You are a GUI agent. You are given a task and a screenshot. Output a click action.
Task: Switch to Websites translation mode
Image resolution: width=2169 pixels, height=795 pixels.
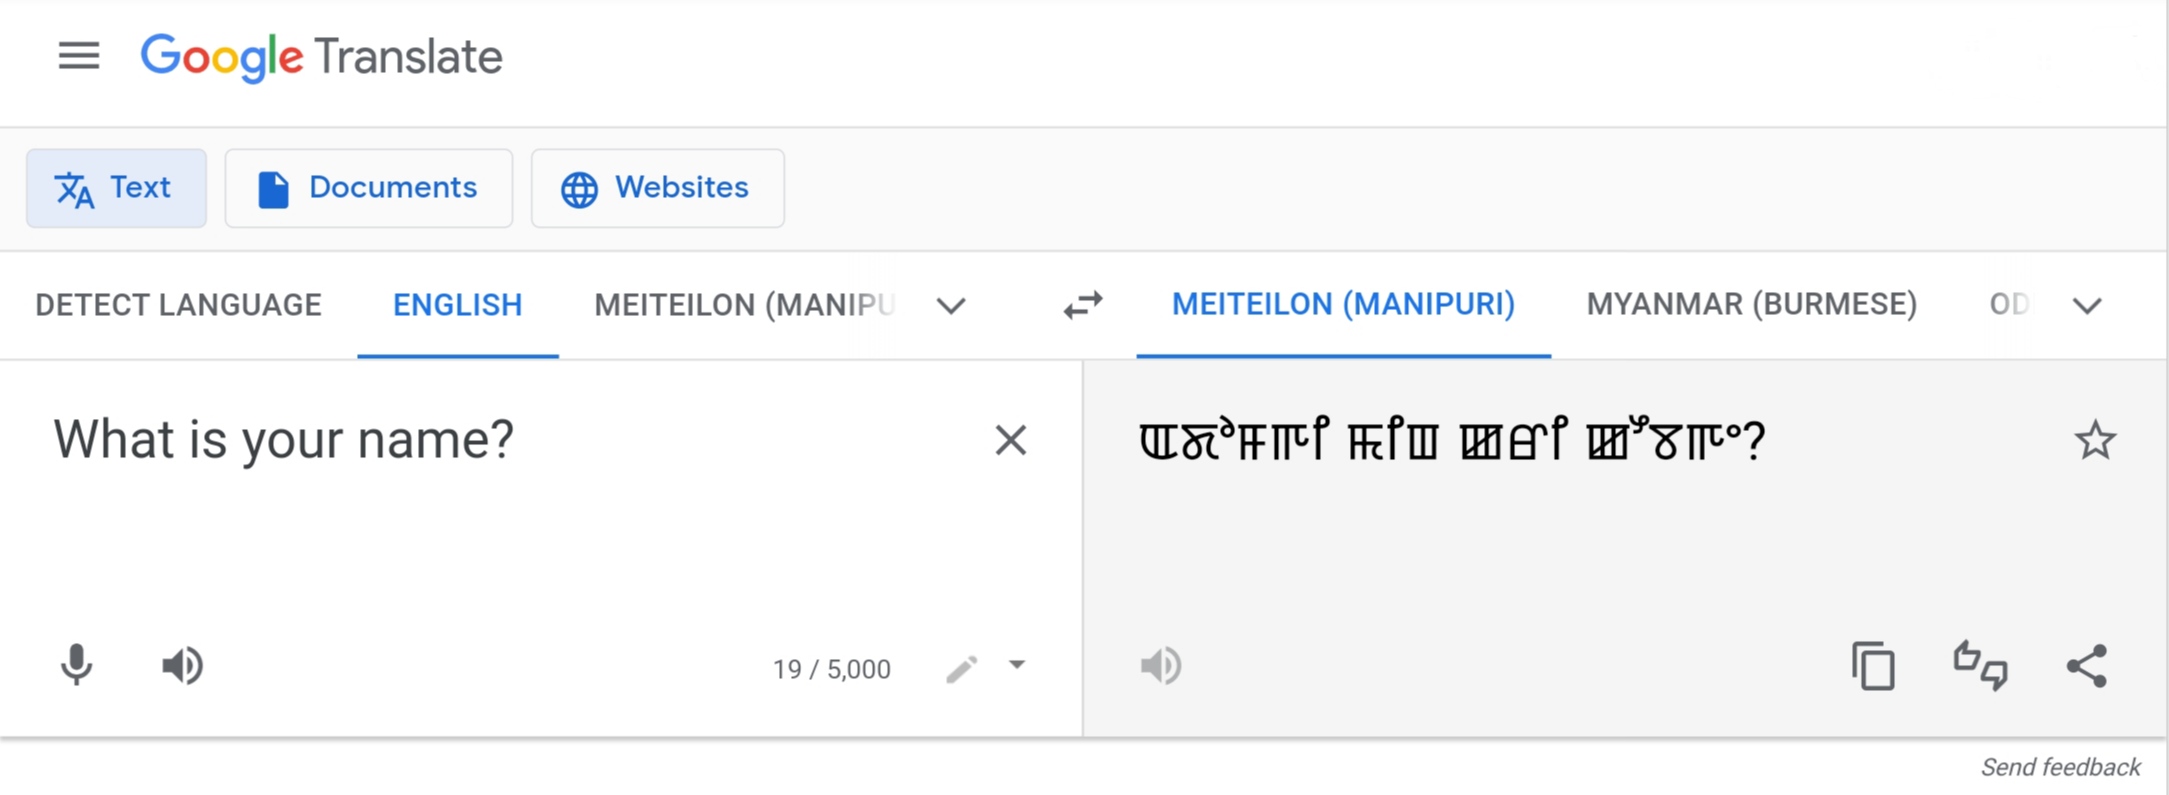[x=657, y=188]
